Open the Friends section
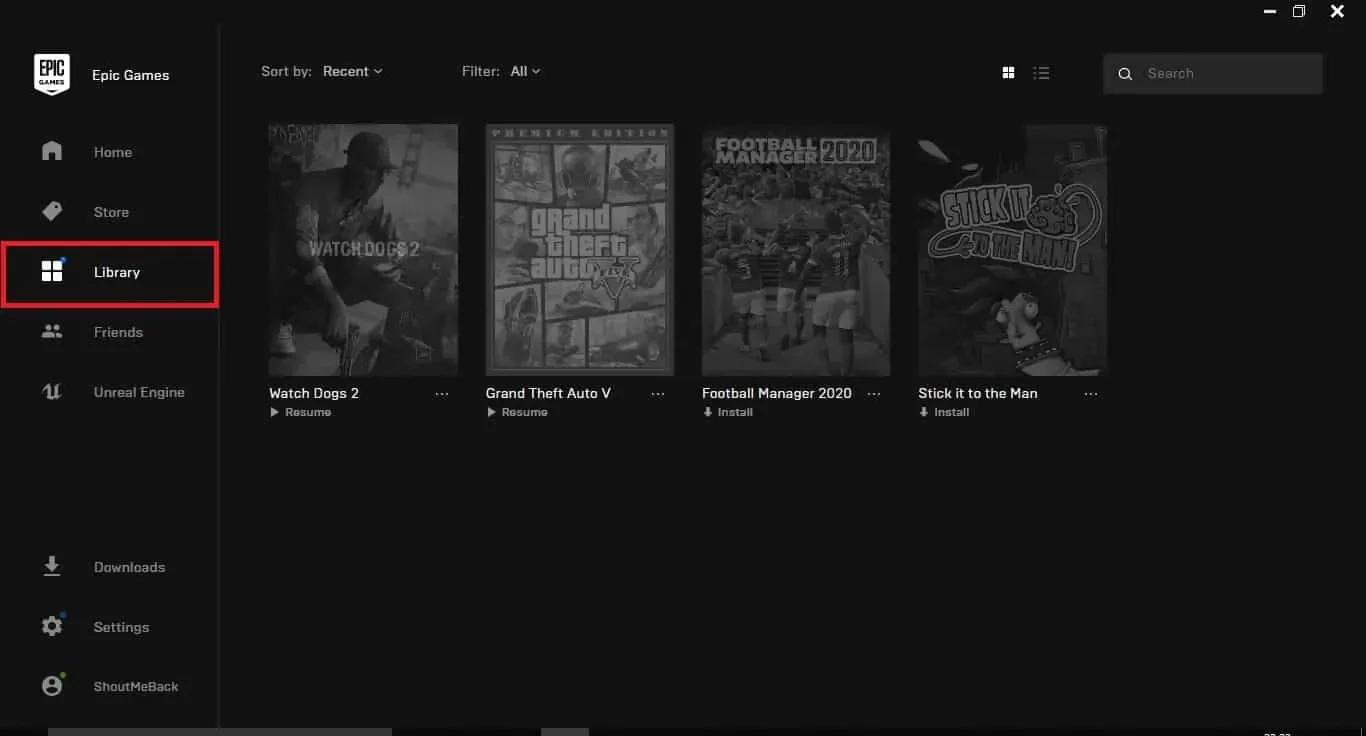This screenshot has height=736, width=1366. click(x=118, y=332)
